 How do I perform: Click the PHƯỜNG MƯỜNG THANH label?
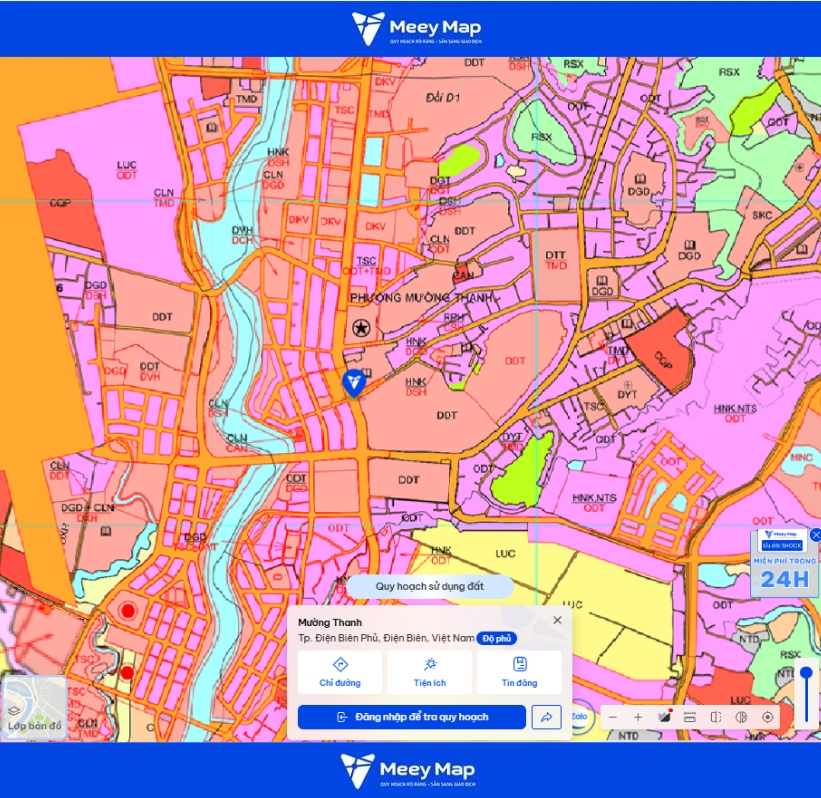pos(421,298)
